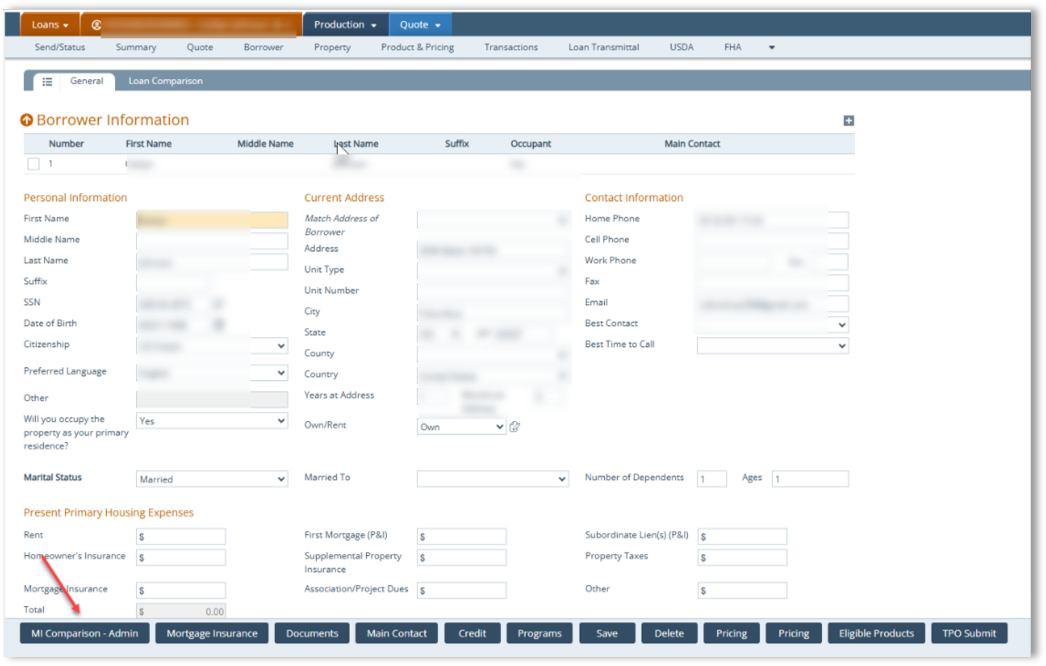Viewport: 1046px width, 666px height.
Task: Click the MI Comparison - Admin button
Action: 85,633
